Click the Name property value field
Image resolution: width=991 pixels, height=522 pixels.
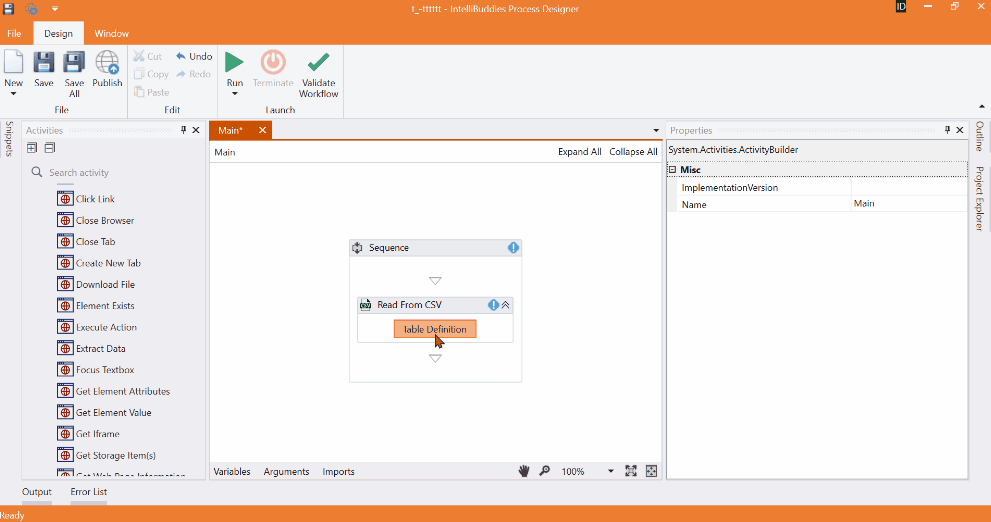[909, 203]
